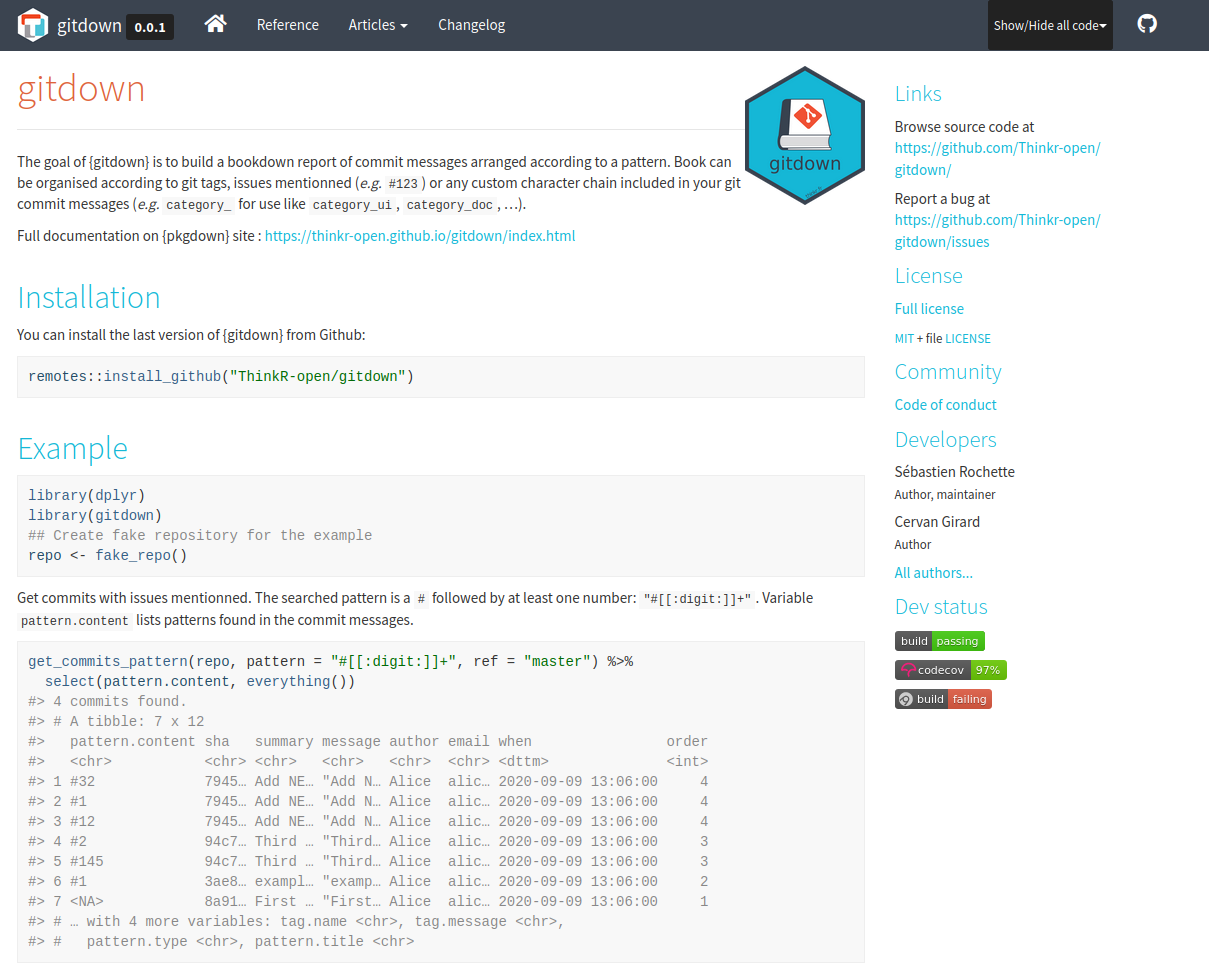Click the Community sidebar heading
1209x975 pixels.
click(x=948, y=372)
